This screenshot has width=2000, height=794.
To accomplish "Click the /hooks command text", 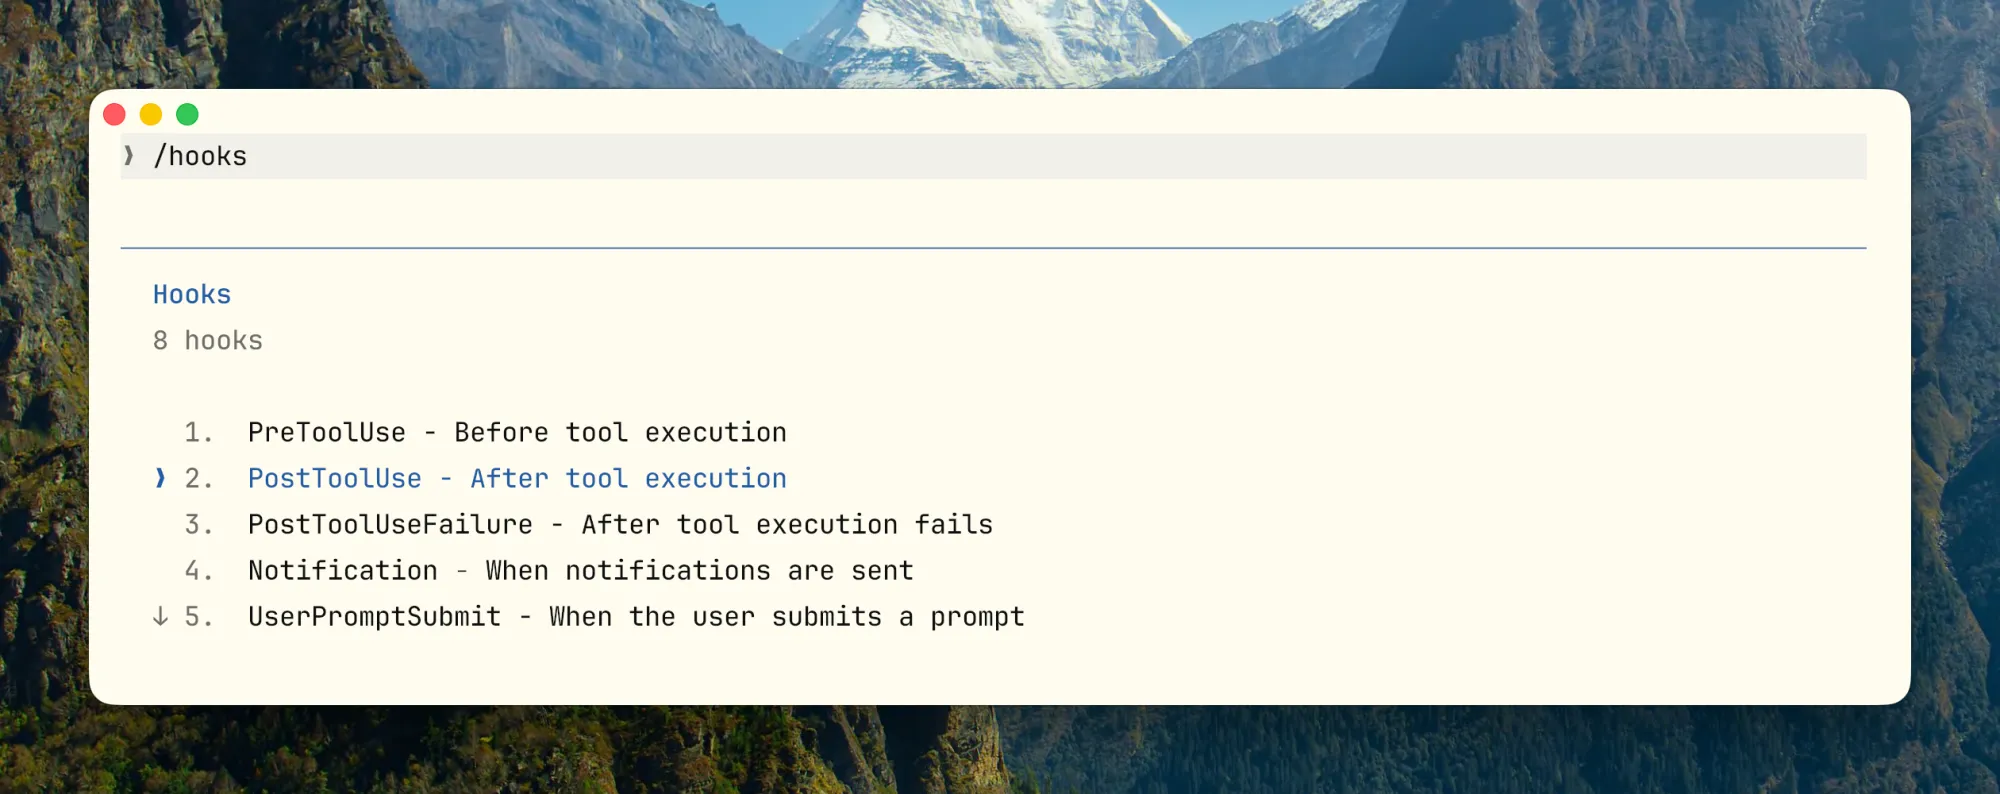I will pos(201,156).
